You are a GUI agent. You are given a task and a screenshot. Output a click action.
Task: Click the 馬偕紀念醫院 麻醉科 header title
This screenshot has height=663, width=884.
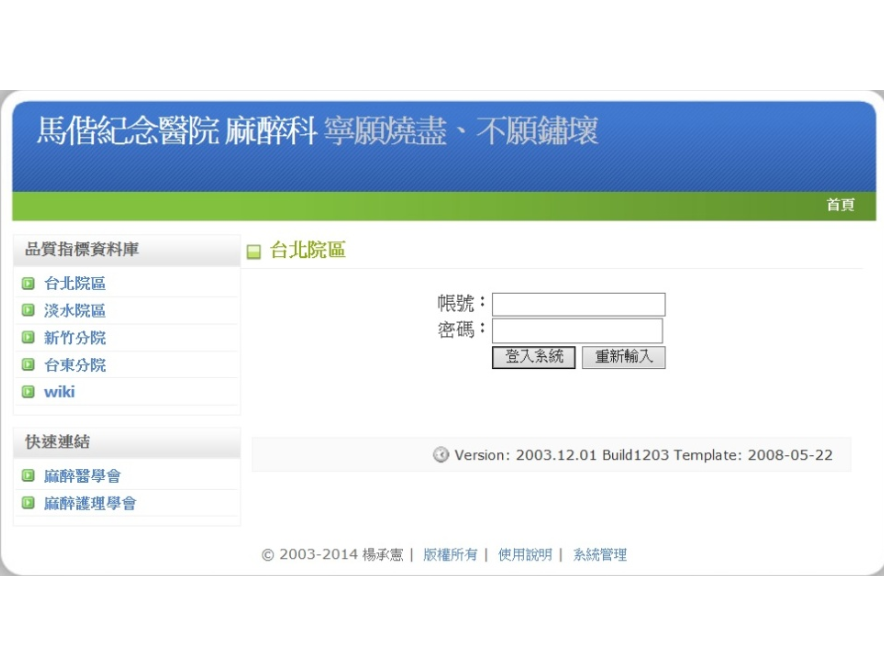tap(176, 131)
